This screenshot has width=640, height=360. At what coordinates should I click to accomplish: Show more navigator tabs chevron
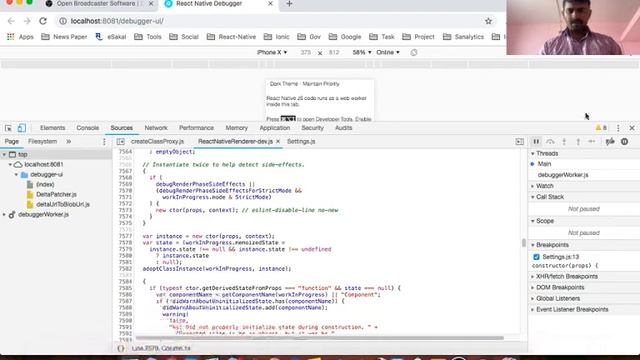pos(69,142)
